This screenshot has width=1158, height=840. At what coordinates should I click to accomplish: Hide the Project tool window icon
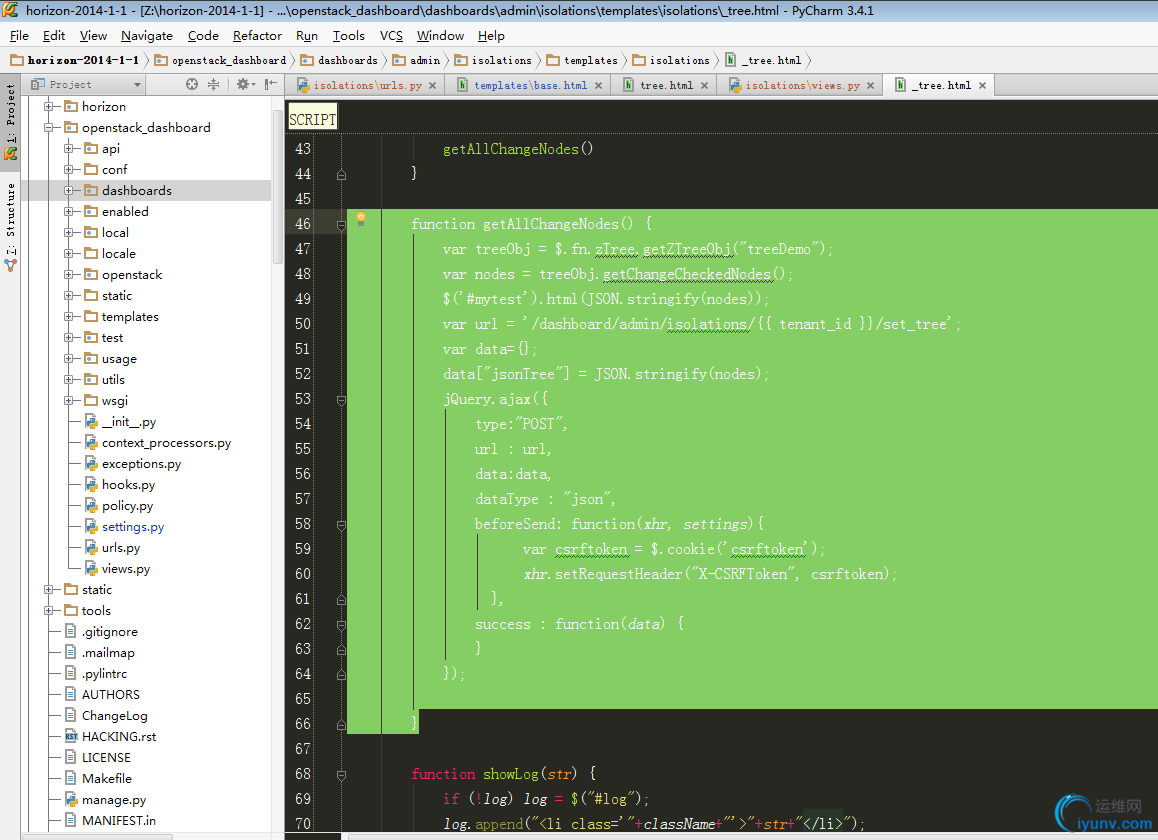pos(271,84)
